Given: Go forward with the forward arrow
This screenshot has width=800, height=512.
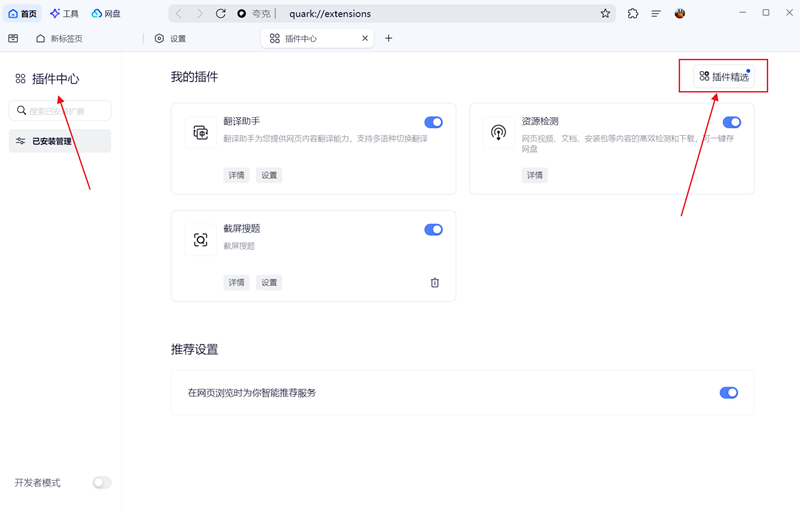Looking at the screenshot, I should 199,14.
